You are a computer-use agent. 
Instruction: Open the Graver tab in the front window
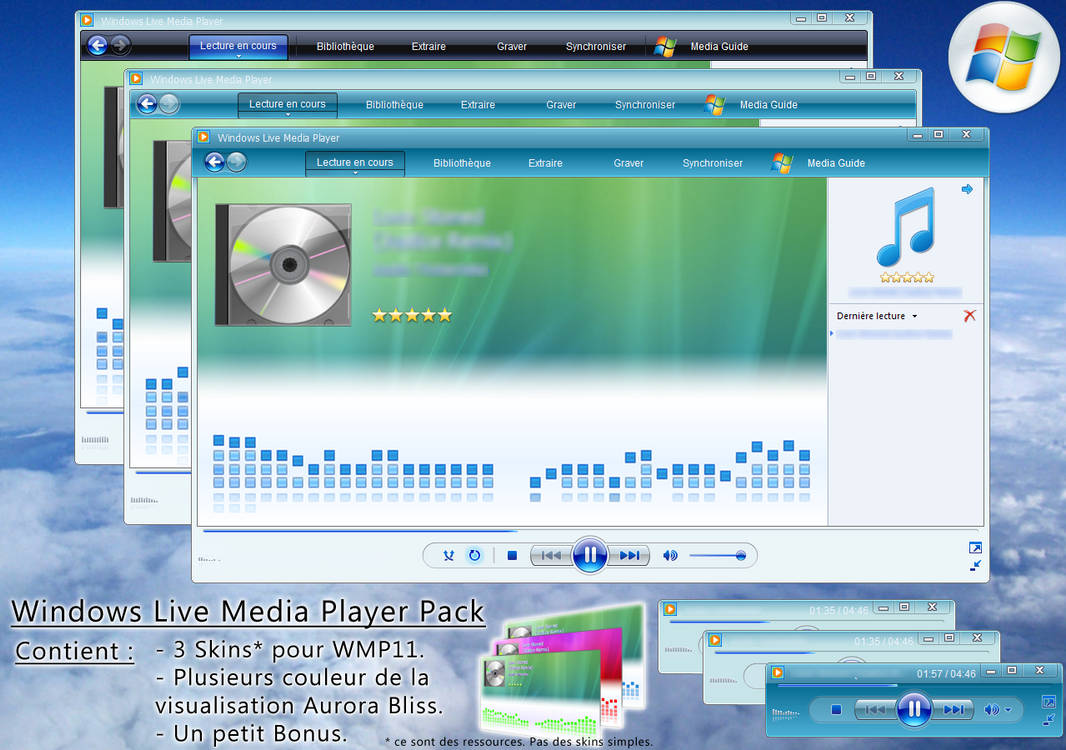tap(628, 163)
